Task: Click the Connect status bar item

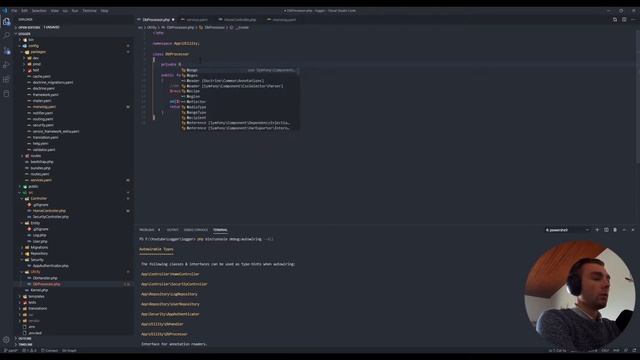Action: (50, 350)
